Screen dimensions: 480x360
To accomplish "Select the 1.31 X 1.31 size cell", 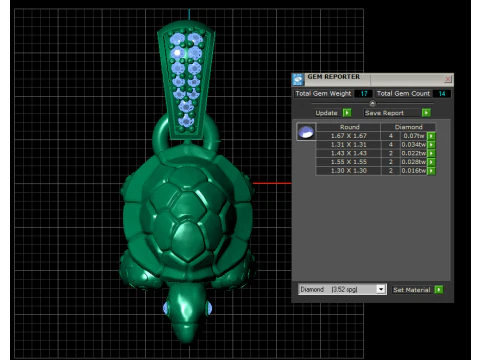I will click(x=348, y=145).
